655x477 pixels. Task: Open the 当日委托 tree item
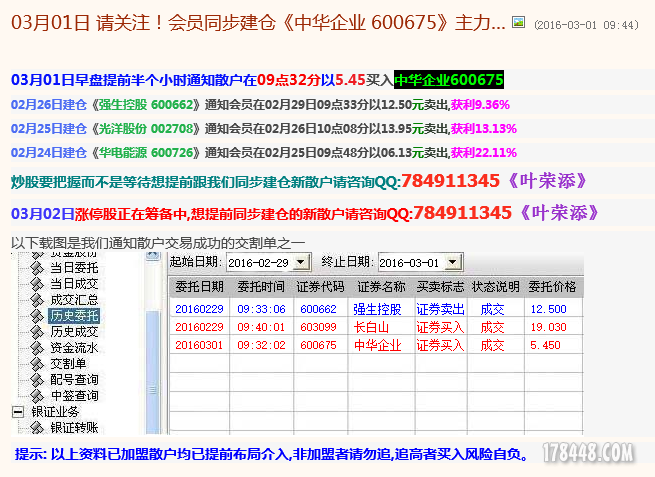click(x=74, y=268)
